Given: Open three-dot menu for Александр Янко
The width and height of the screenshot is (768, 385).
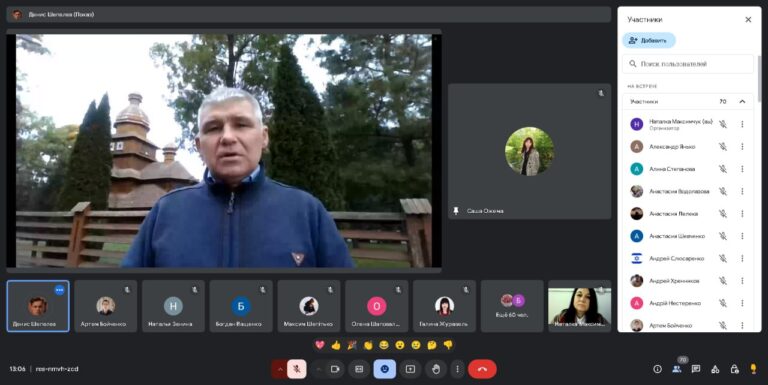Looking at the screenshot, I should [x=743, y=146].
